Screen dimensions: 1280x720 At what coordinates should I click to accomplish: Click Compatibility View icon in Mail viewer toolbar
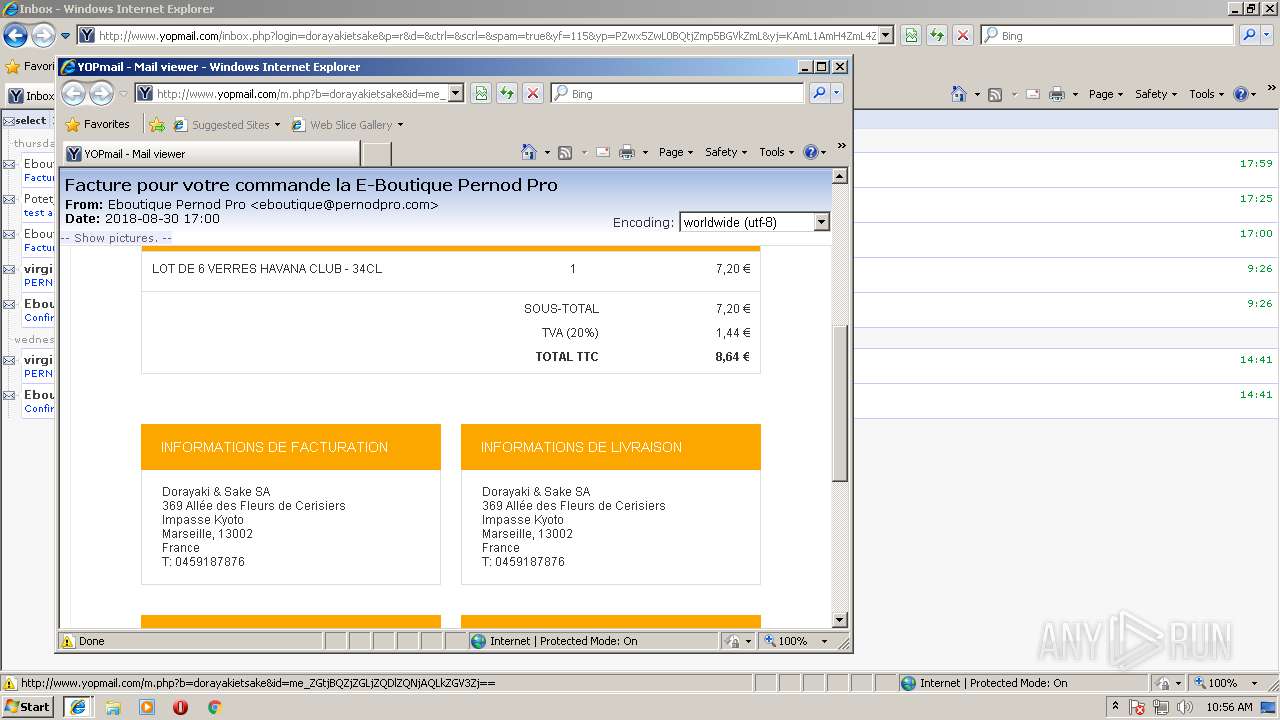pyautogui.click(x=481, y=93)
